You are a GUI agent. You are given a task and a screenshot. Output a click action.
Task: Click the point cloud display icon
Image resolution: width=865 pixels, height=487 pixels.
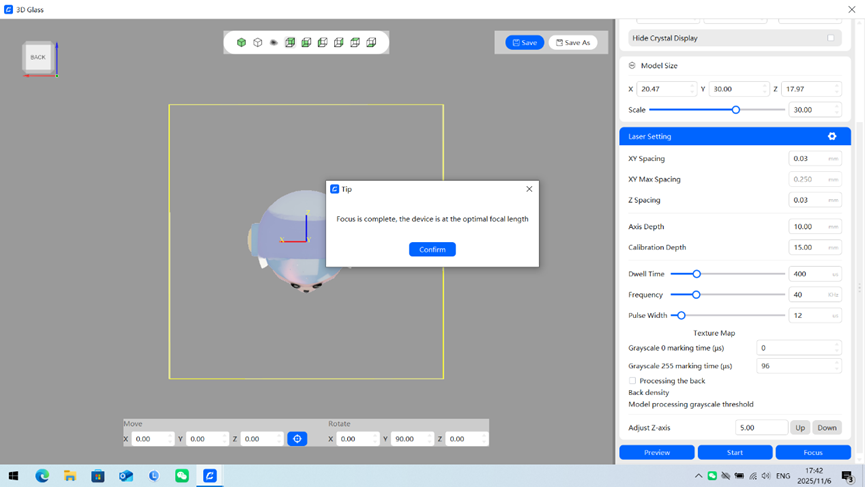(x=273, y=43)
